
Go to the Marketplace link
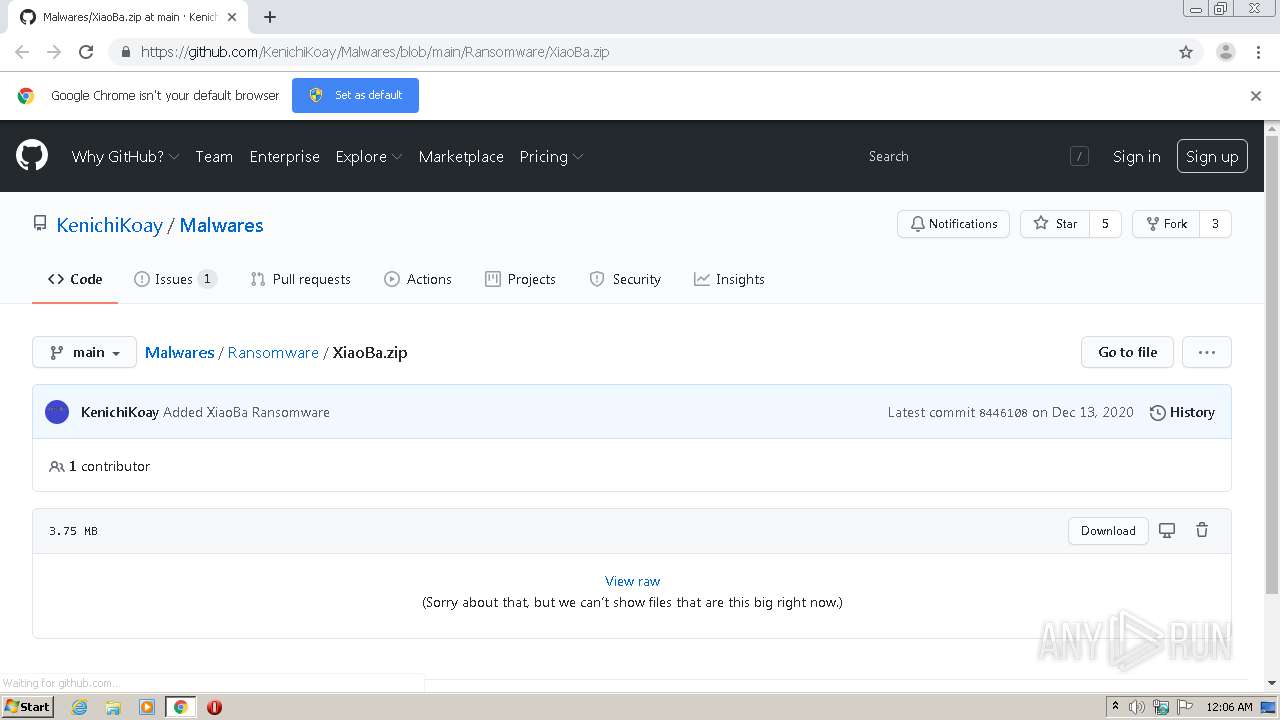(461, 157)
